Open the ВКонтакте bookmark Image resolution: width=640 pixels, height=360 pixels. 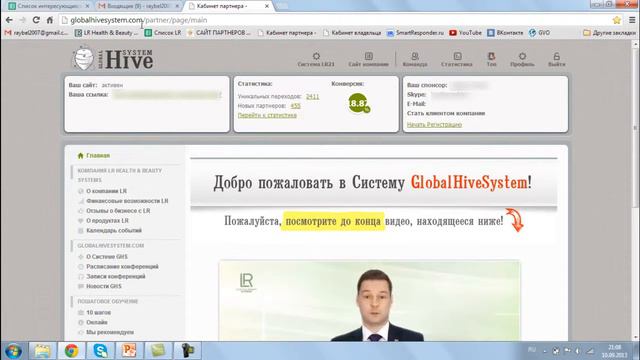point(505,33)
